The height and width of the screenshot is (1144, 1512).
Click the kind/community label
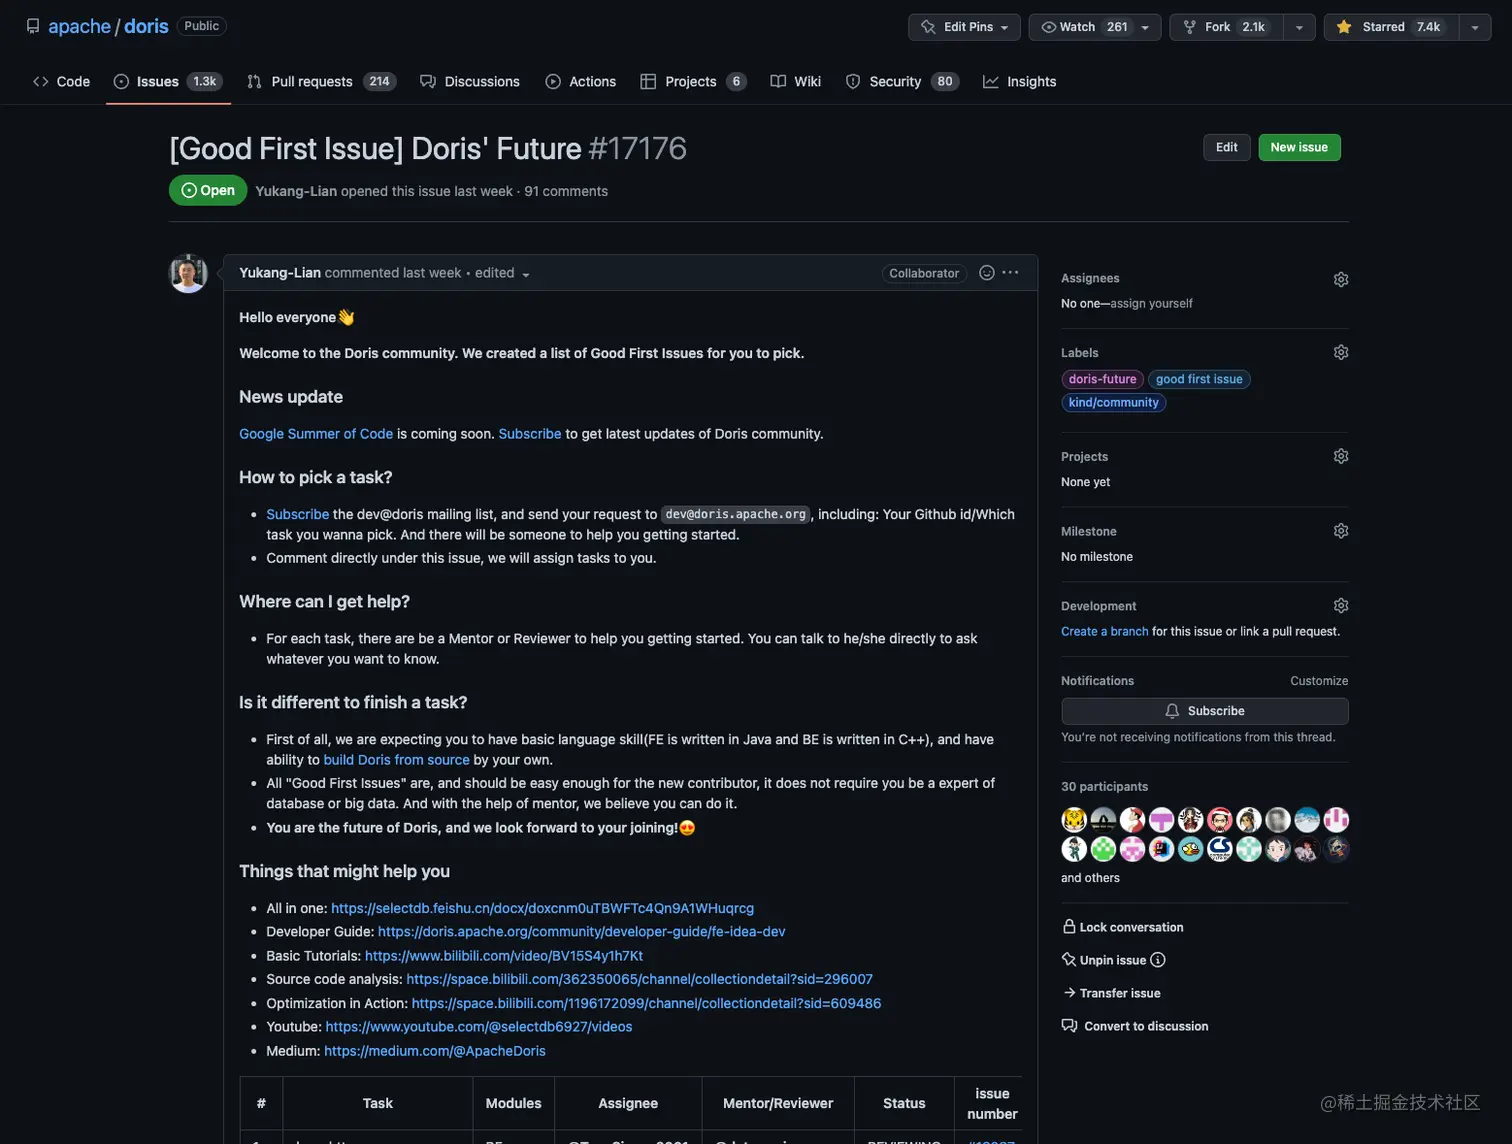click(1113, 403)
